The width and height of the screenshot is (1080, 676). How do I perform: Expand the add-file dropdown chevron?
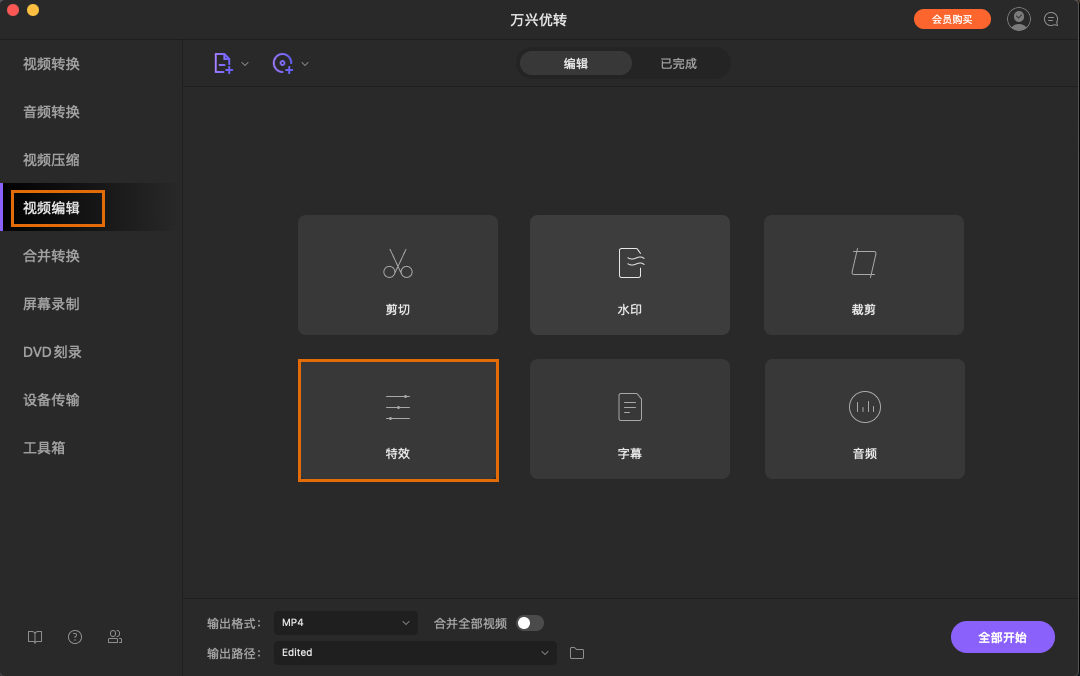pyautogui.click(x=245, y=63)
